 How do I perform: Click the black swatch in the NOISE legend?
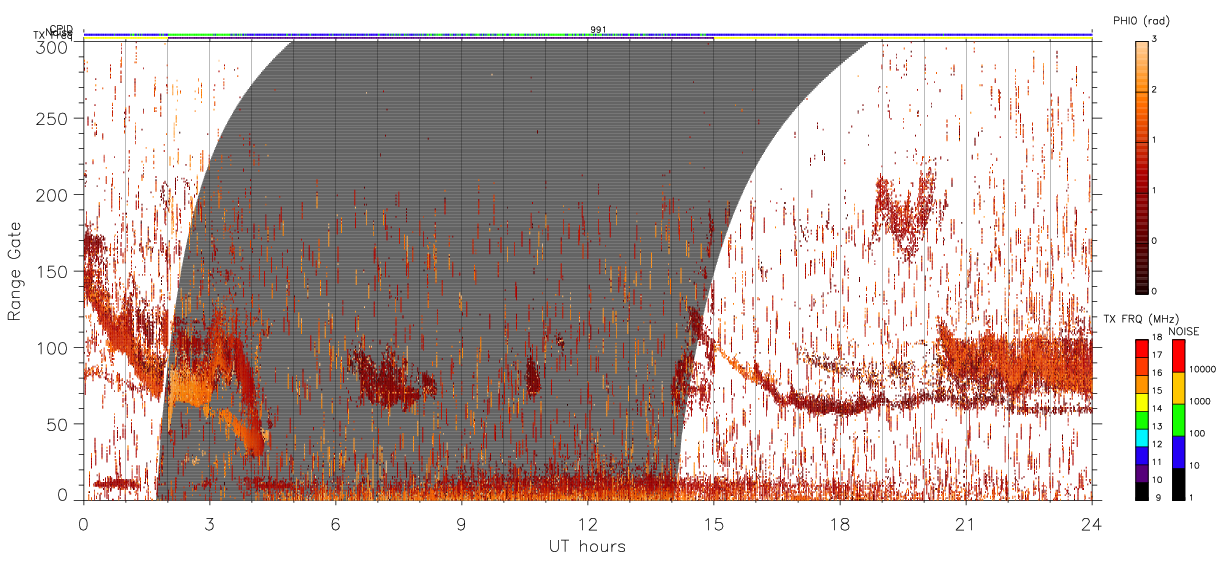coord(1179,482)
